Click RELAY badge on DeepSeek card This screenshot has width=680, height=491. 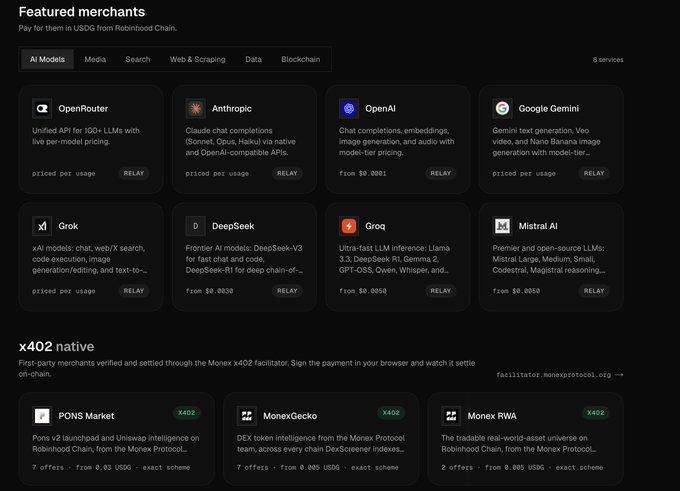point(287,291)
